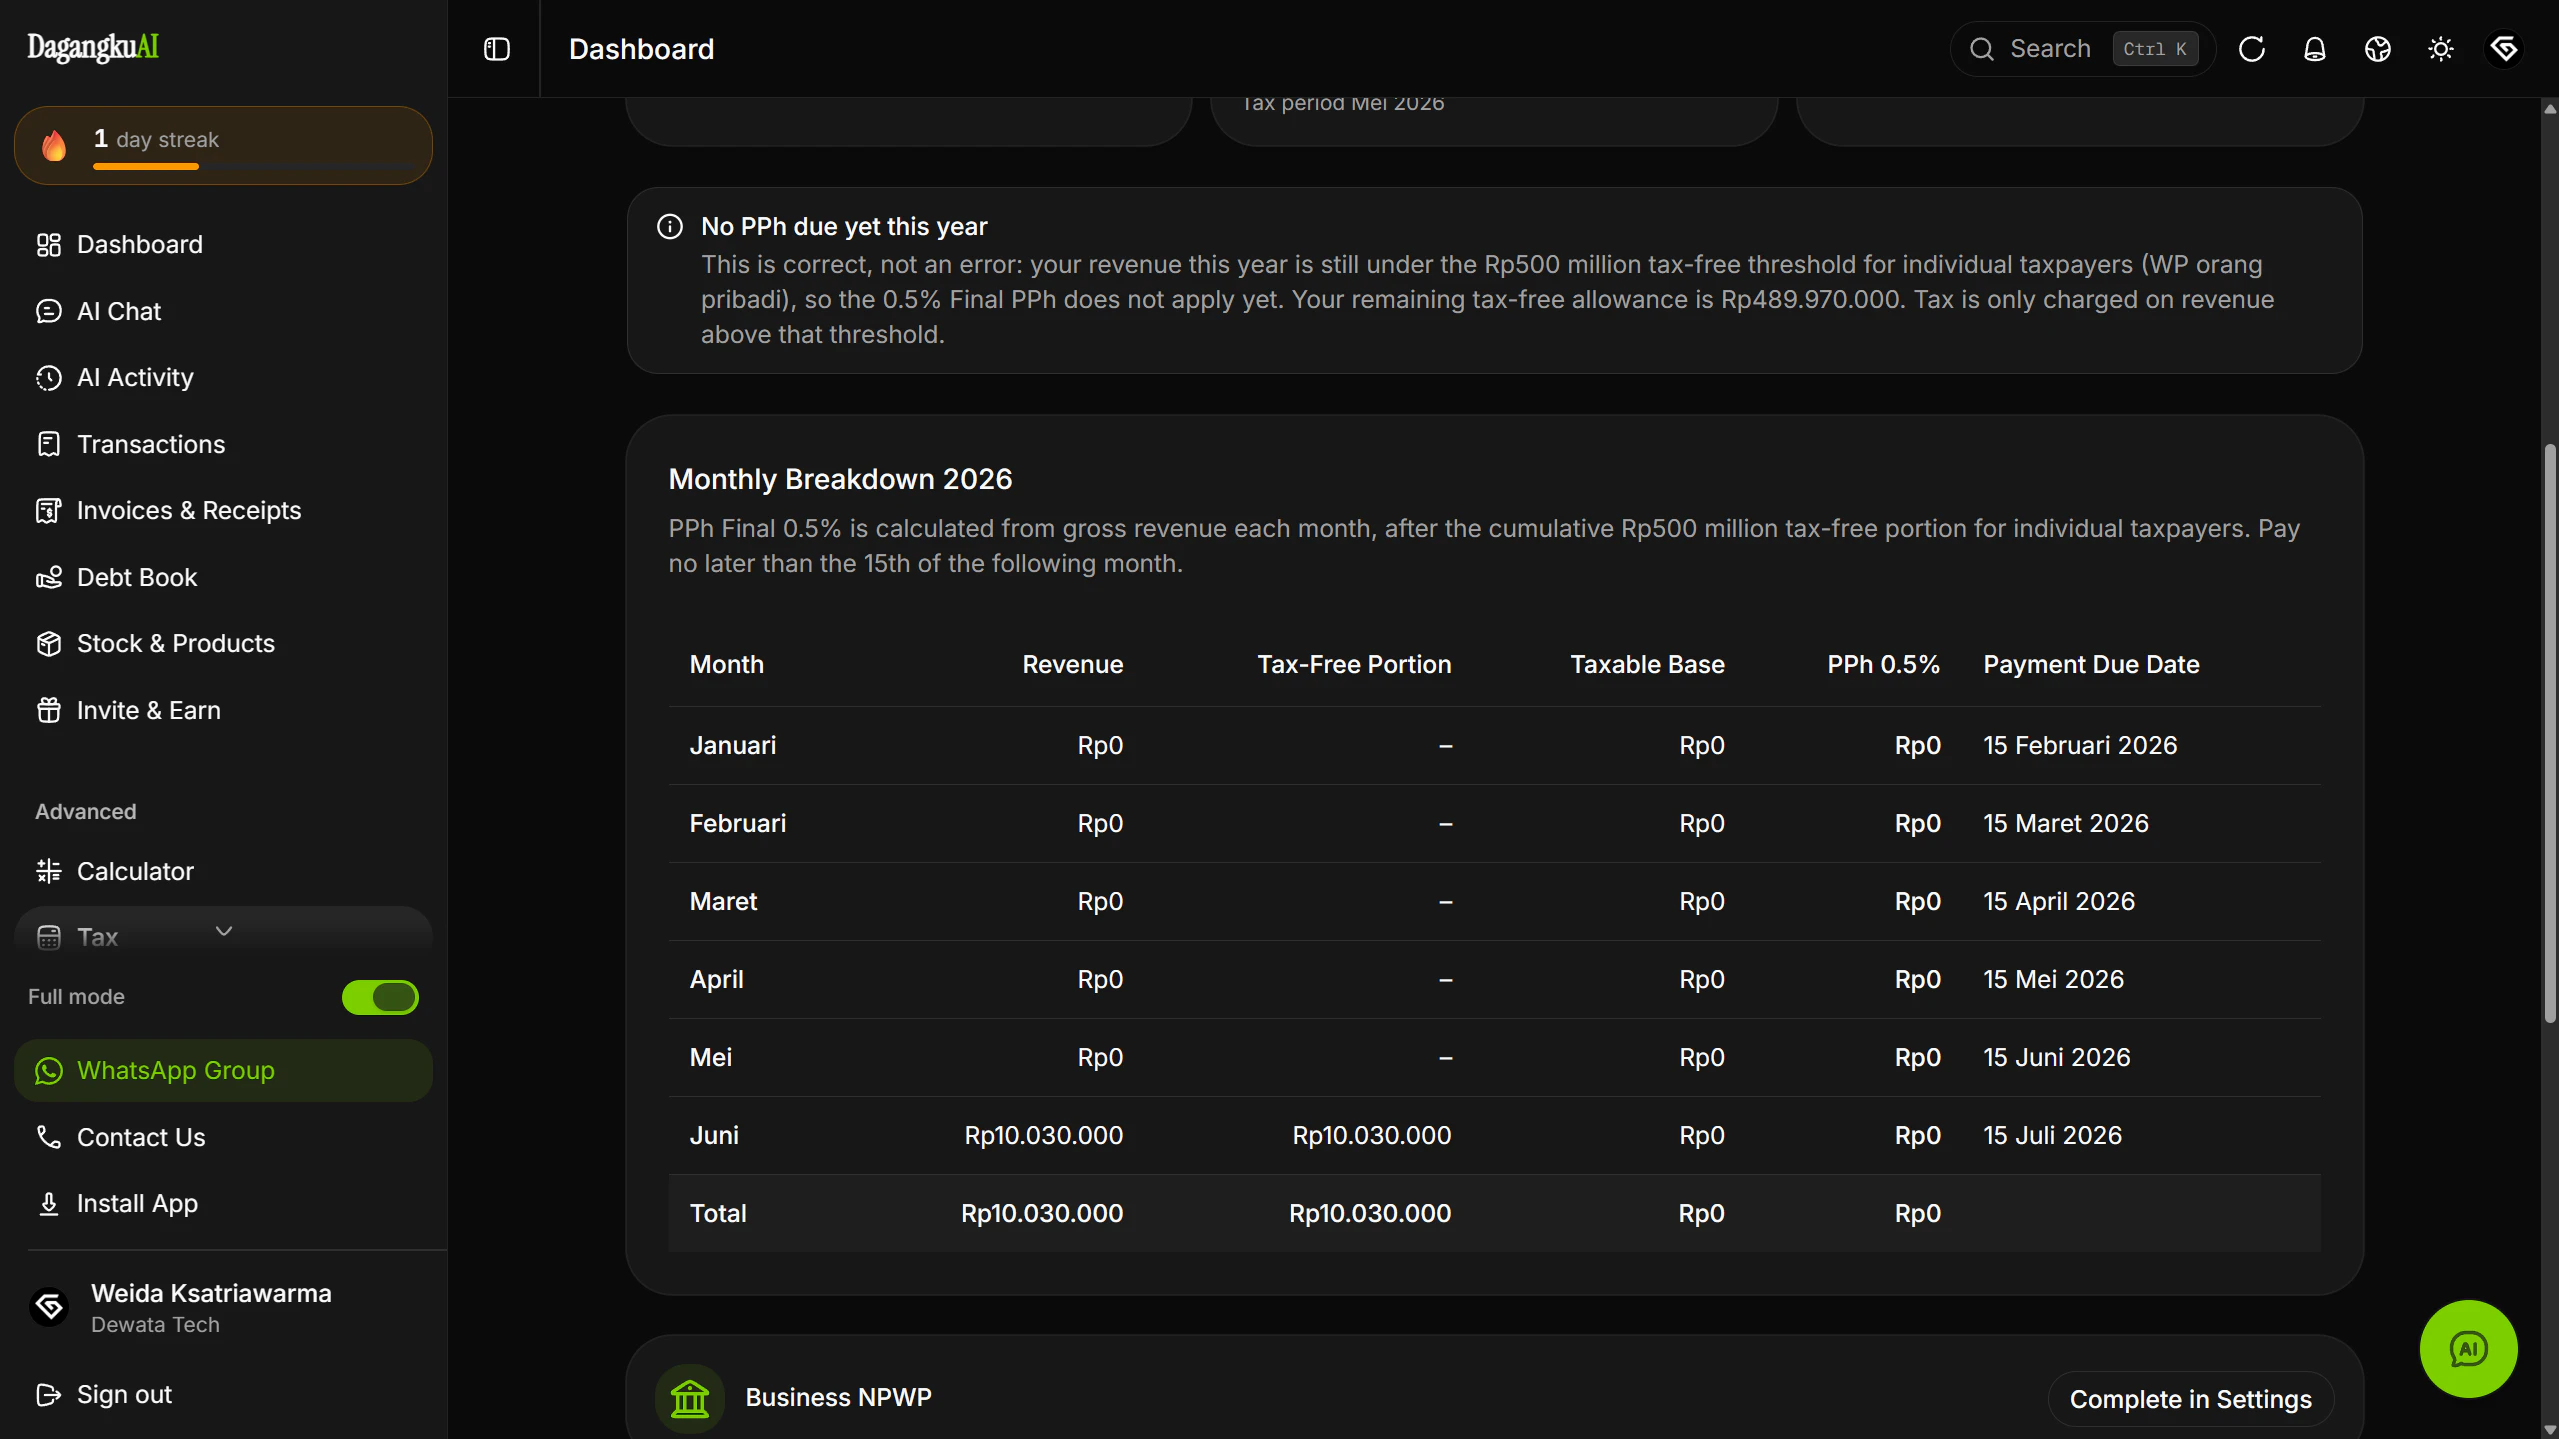Viewport: 2559px width, 1439px height.
Task: Open notifications bell icon
Action: (x=2315, y=49)
